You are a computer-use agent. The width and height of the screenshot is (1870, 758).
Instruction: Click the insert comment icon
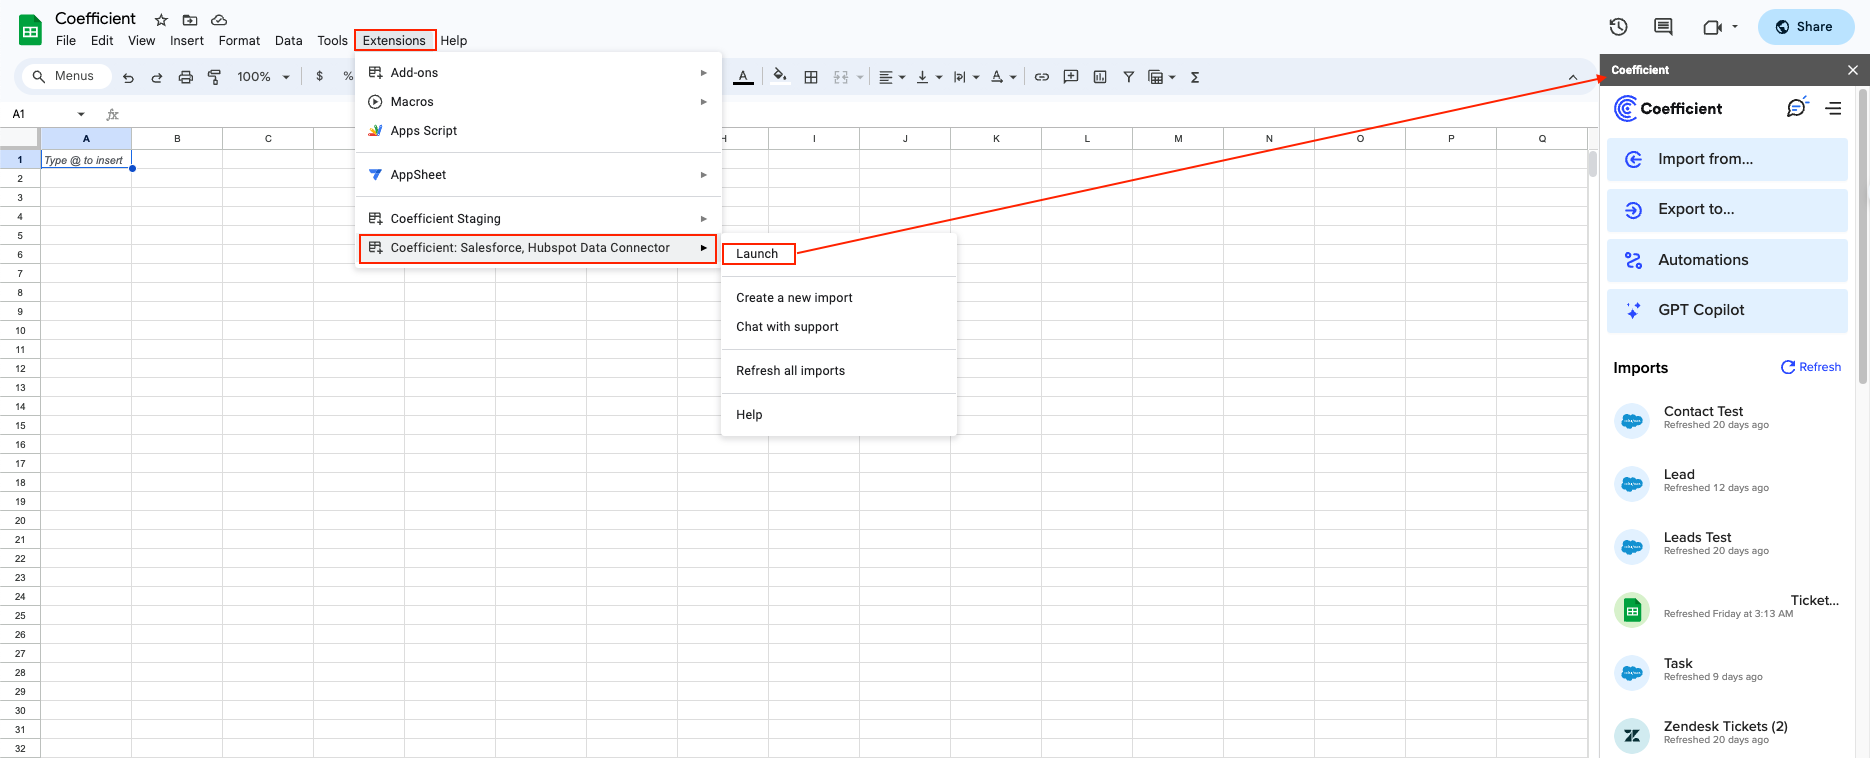(x=1071, y=77)
